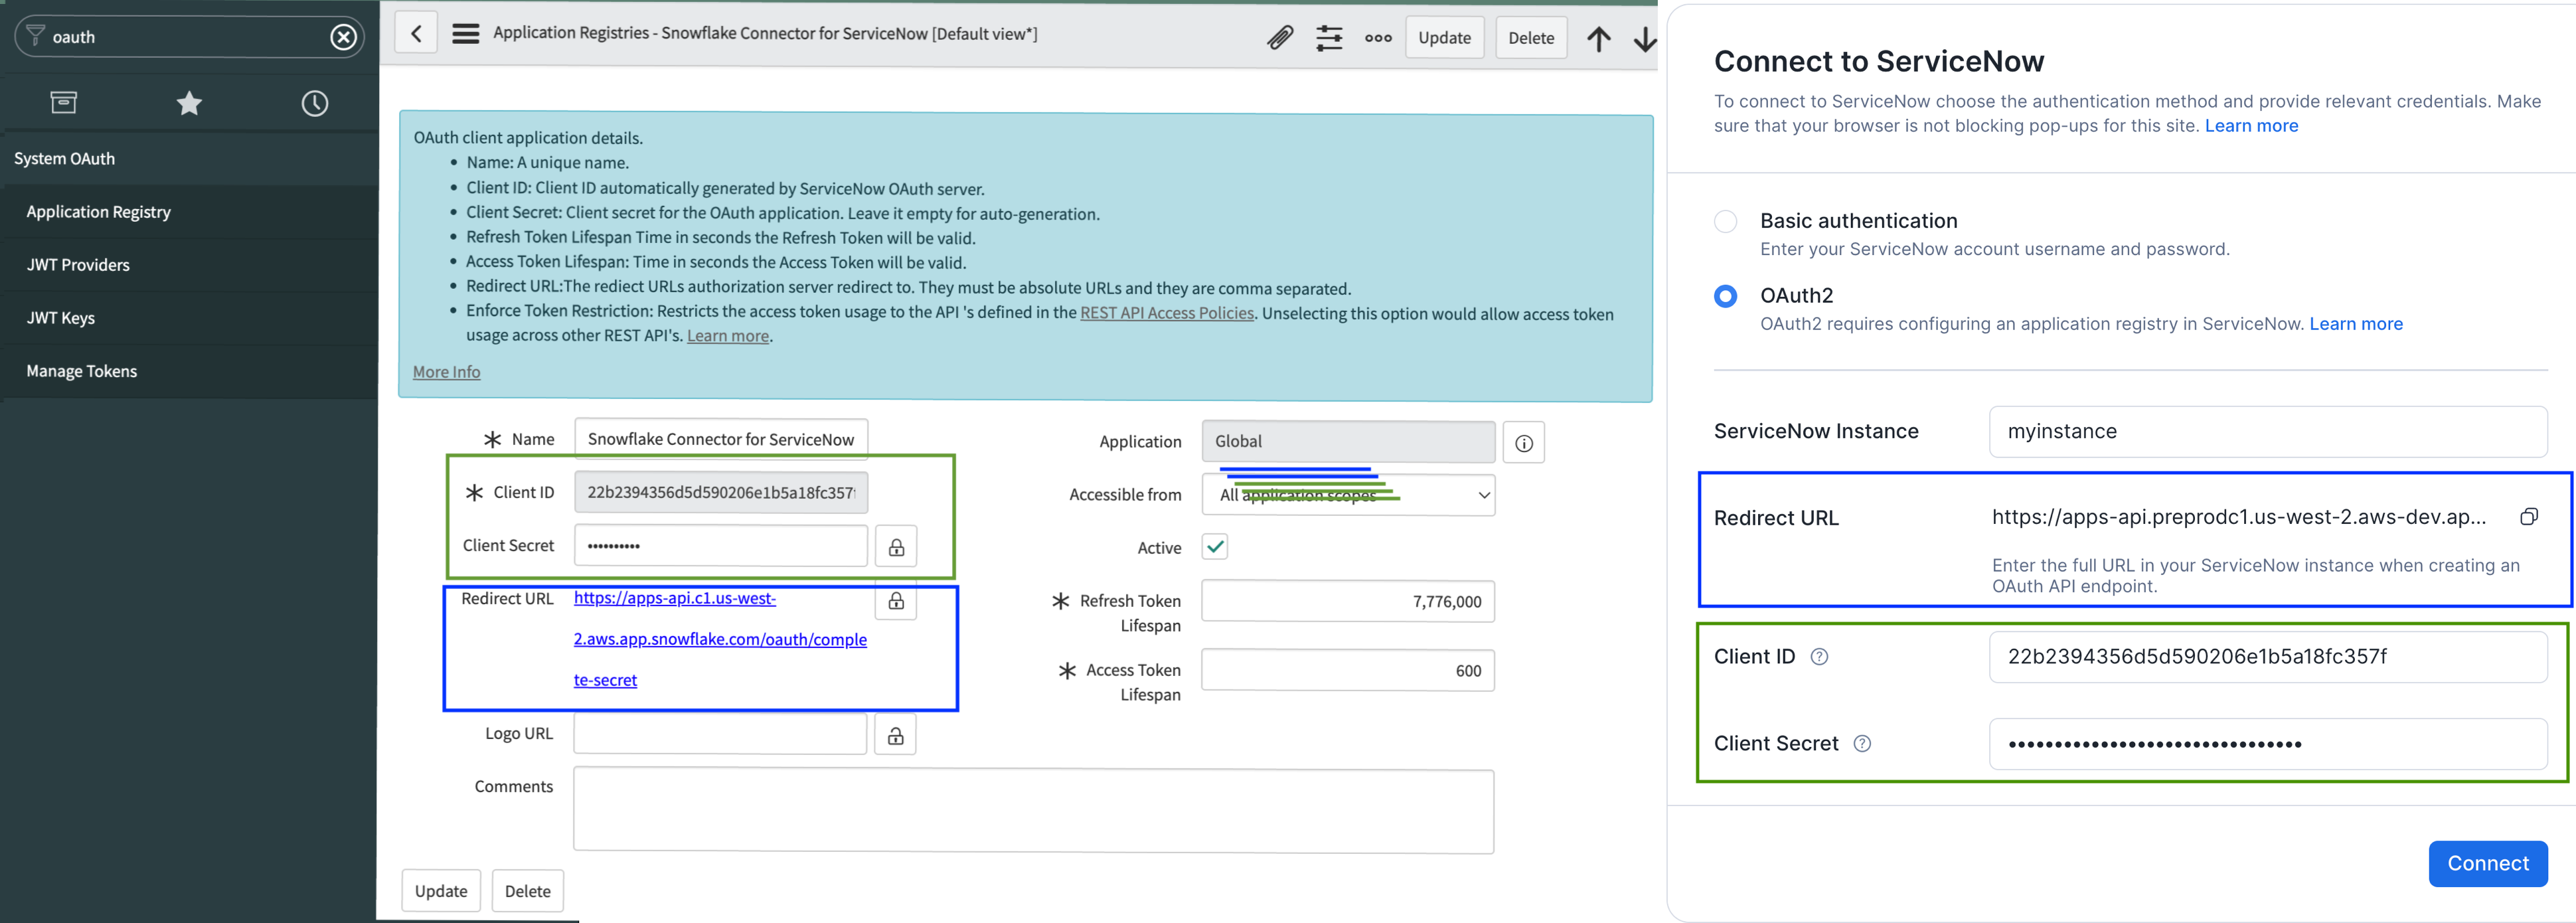This screenshot has height=923, width=2576.
Task: Toggle the Active checkbox
Action: (1214, 547)
